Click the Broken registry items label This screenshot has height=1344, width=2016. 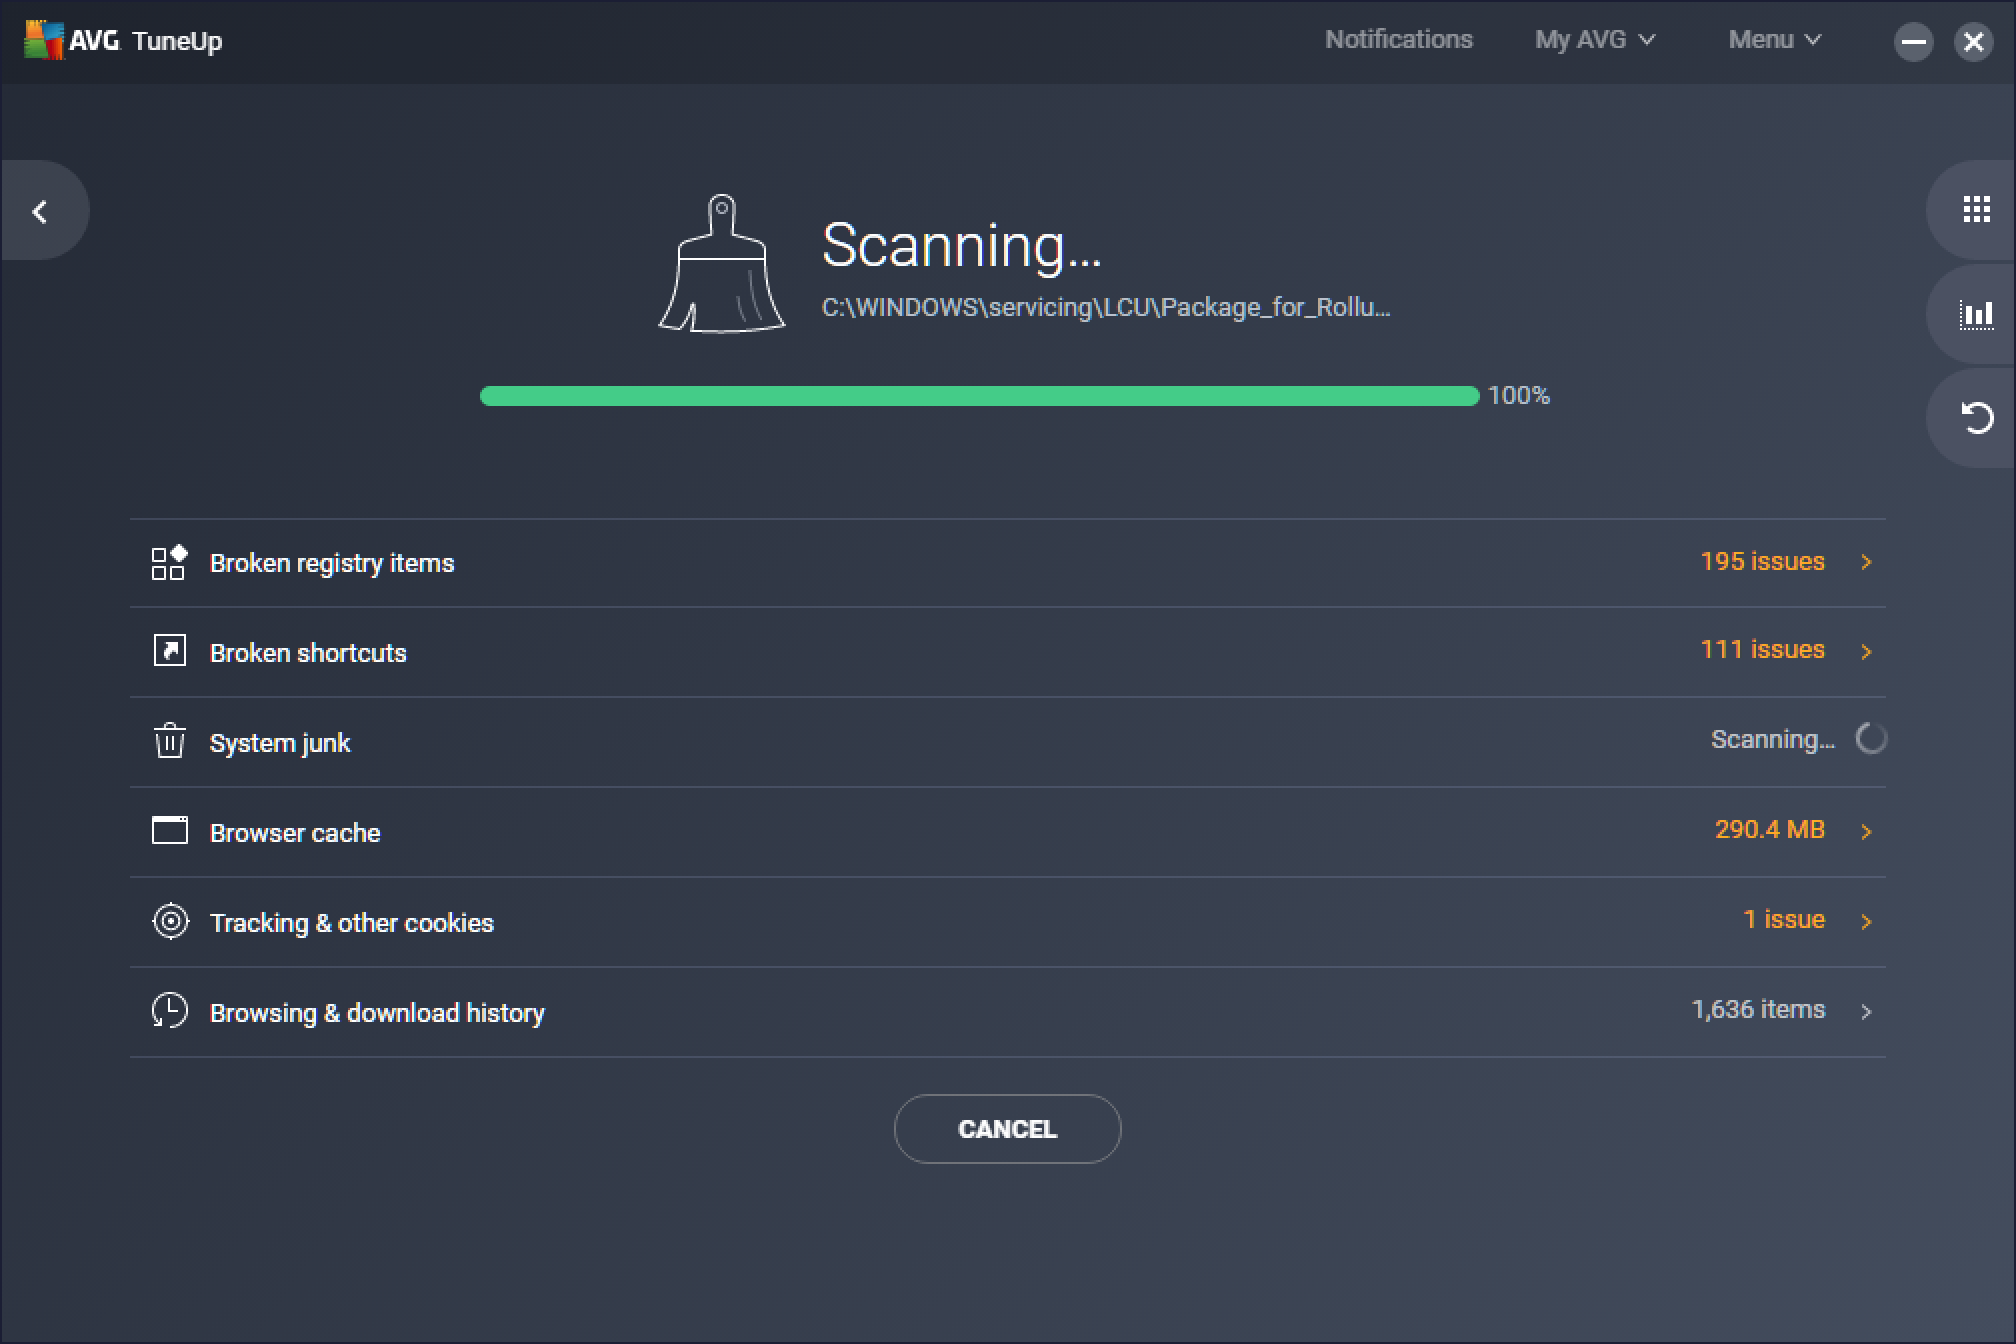click(x=332, y=564)
